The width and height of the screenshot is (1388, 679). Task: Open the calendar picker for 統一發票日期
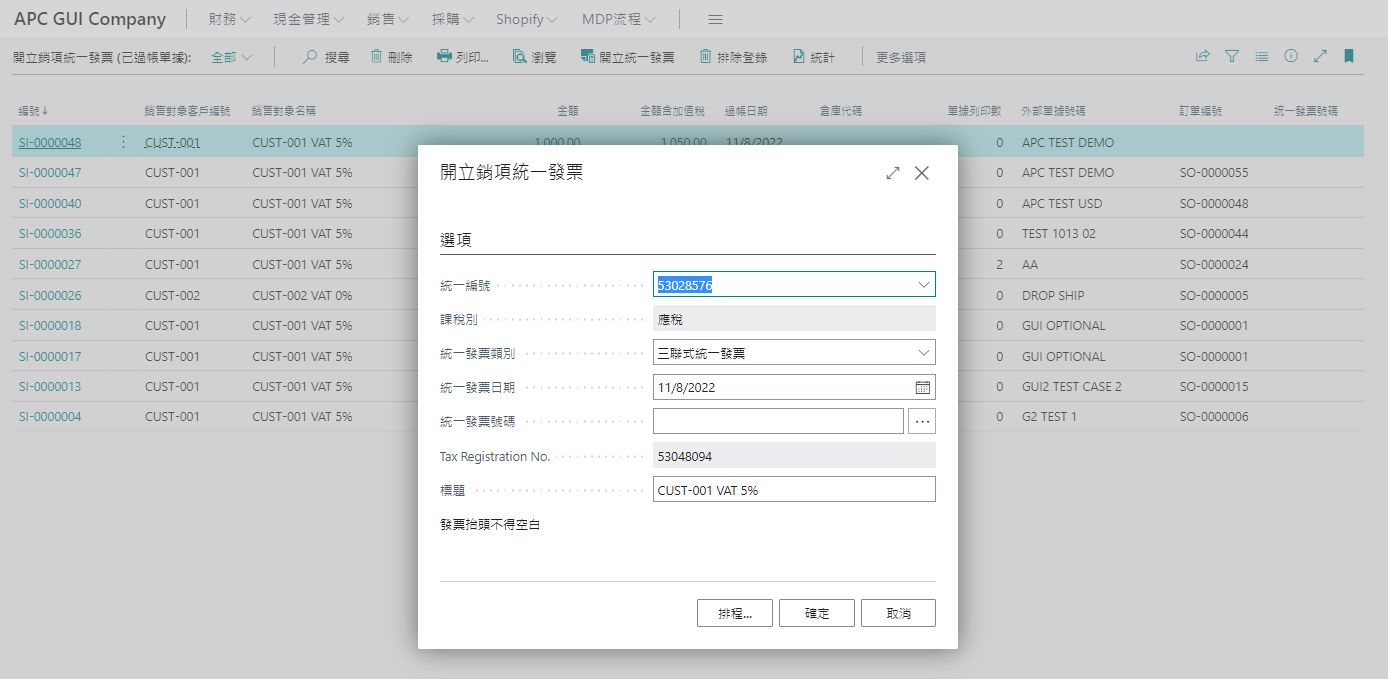pyautogui.click(x=922, y=387)
